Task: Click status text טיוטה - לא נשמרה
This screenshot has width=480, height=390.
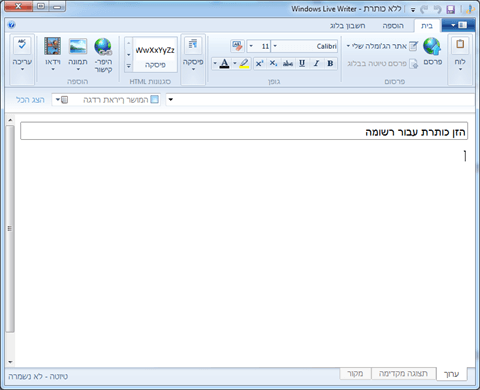Action: click(x=38, y=376)
